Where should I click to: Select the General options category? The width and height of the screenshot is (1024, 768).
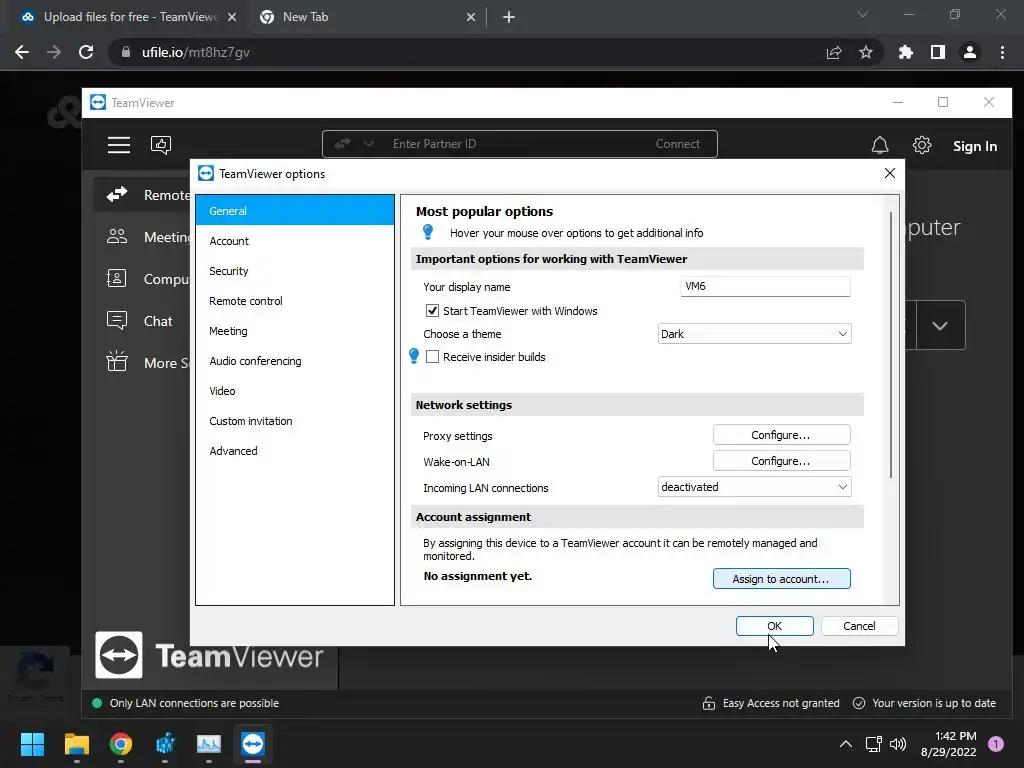coord(295,210)
